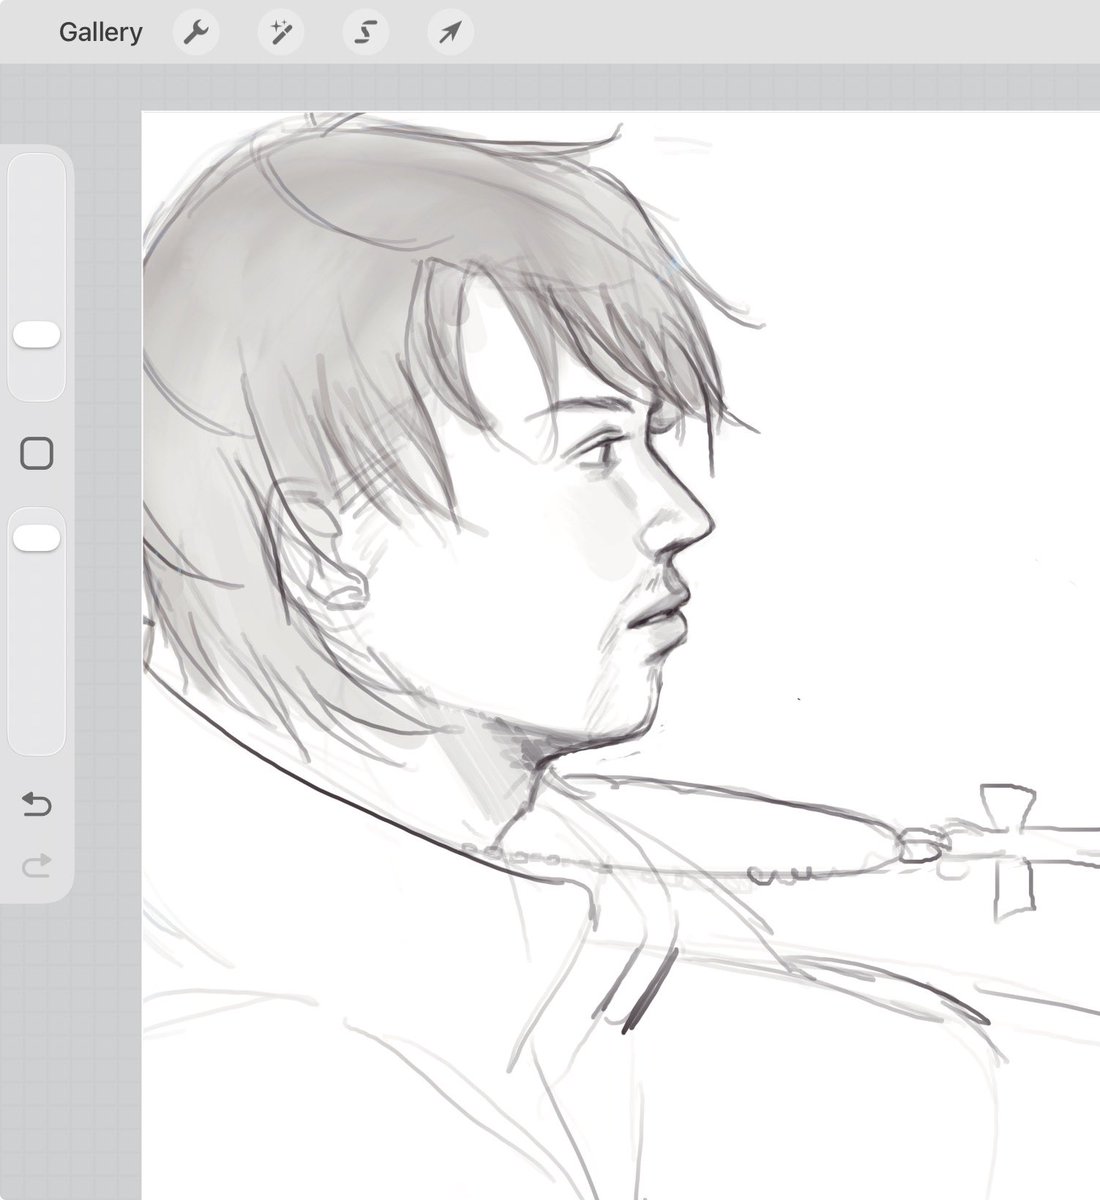Return to the Gallery
The height and width of the screenshot is (1200, 1100).
point(100,32)
